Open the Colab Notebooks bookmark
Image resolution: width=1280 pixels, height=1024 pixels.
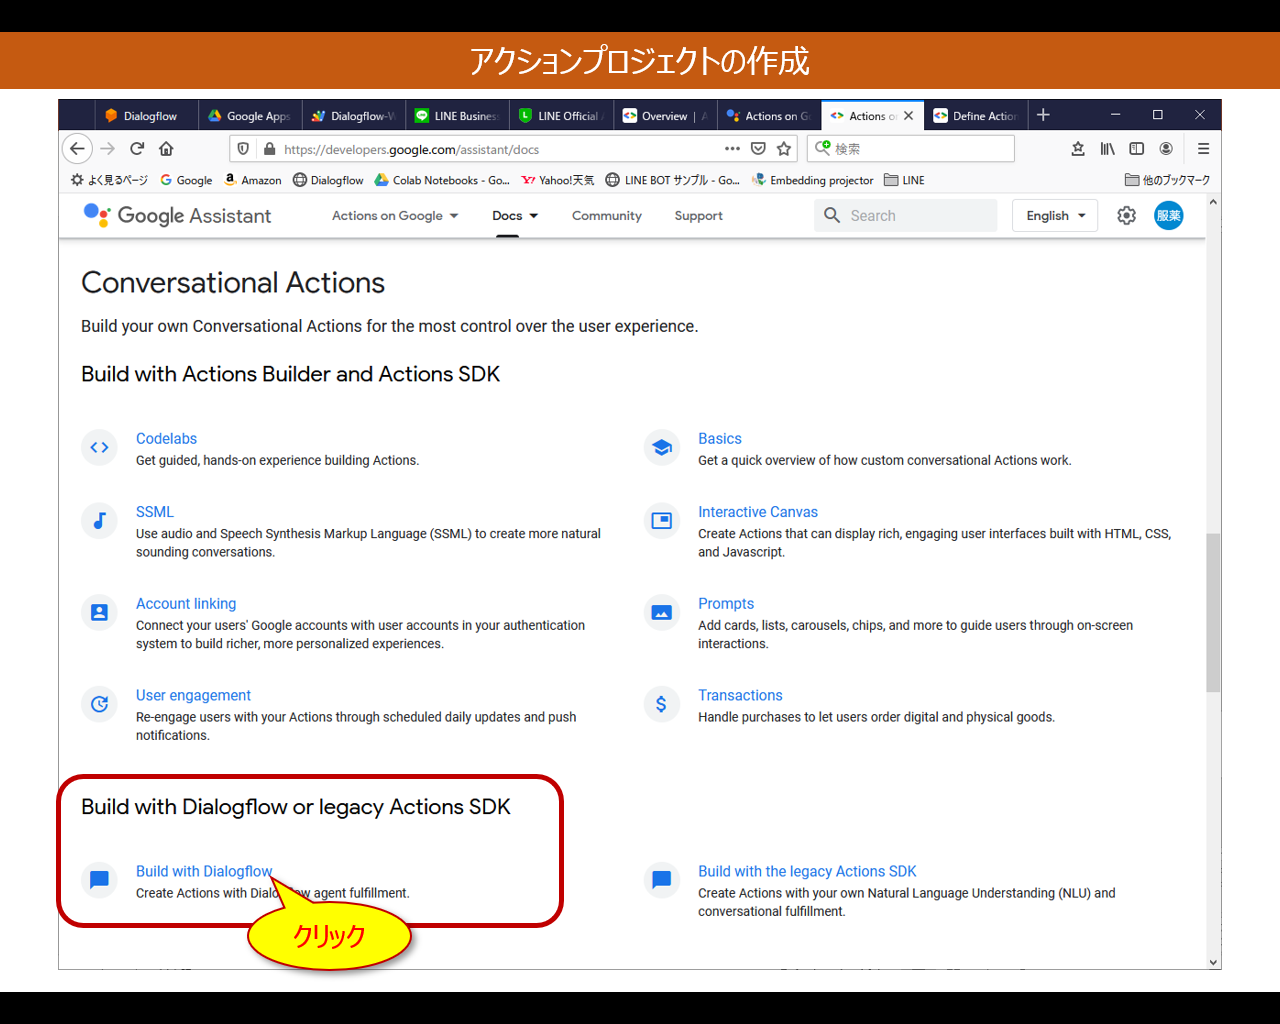442,180
